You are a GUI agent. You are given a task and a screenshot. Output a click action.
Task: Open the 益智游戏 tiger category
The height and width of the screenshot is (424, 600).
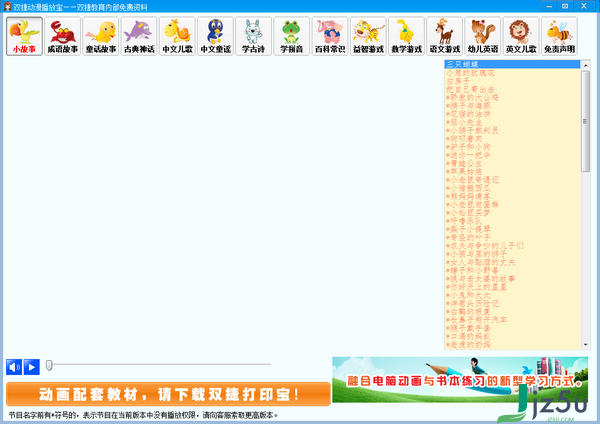tap(368, 36)
